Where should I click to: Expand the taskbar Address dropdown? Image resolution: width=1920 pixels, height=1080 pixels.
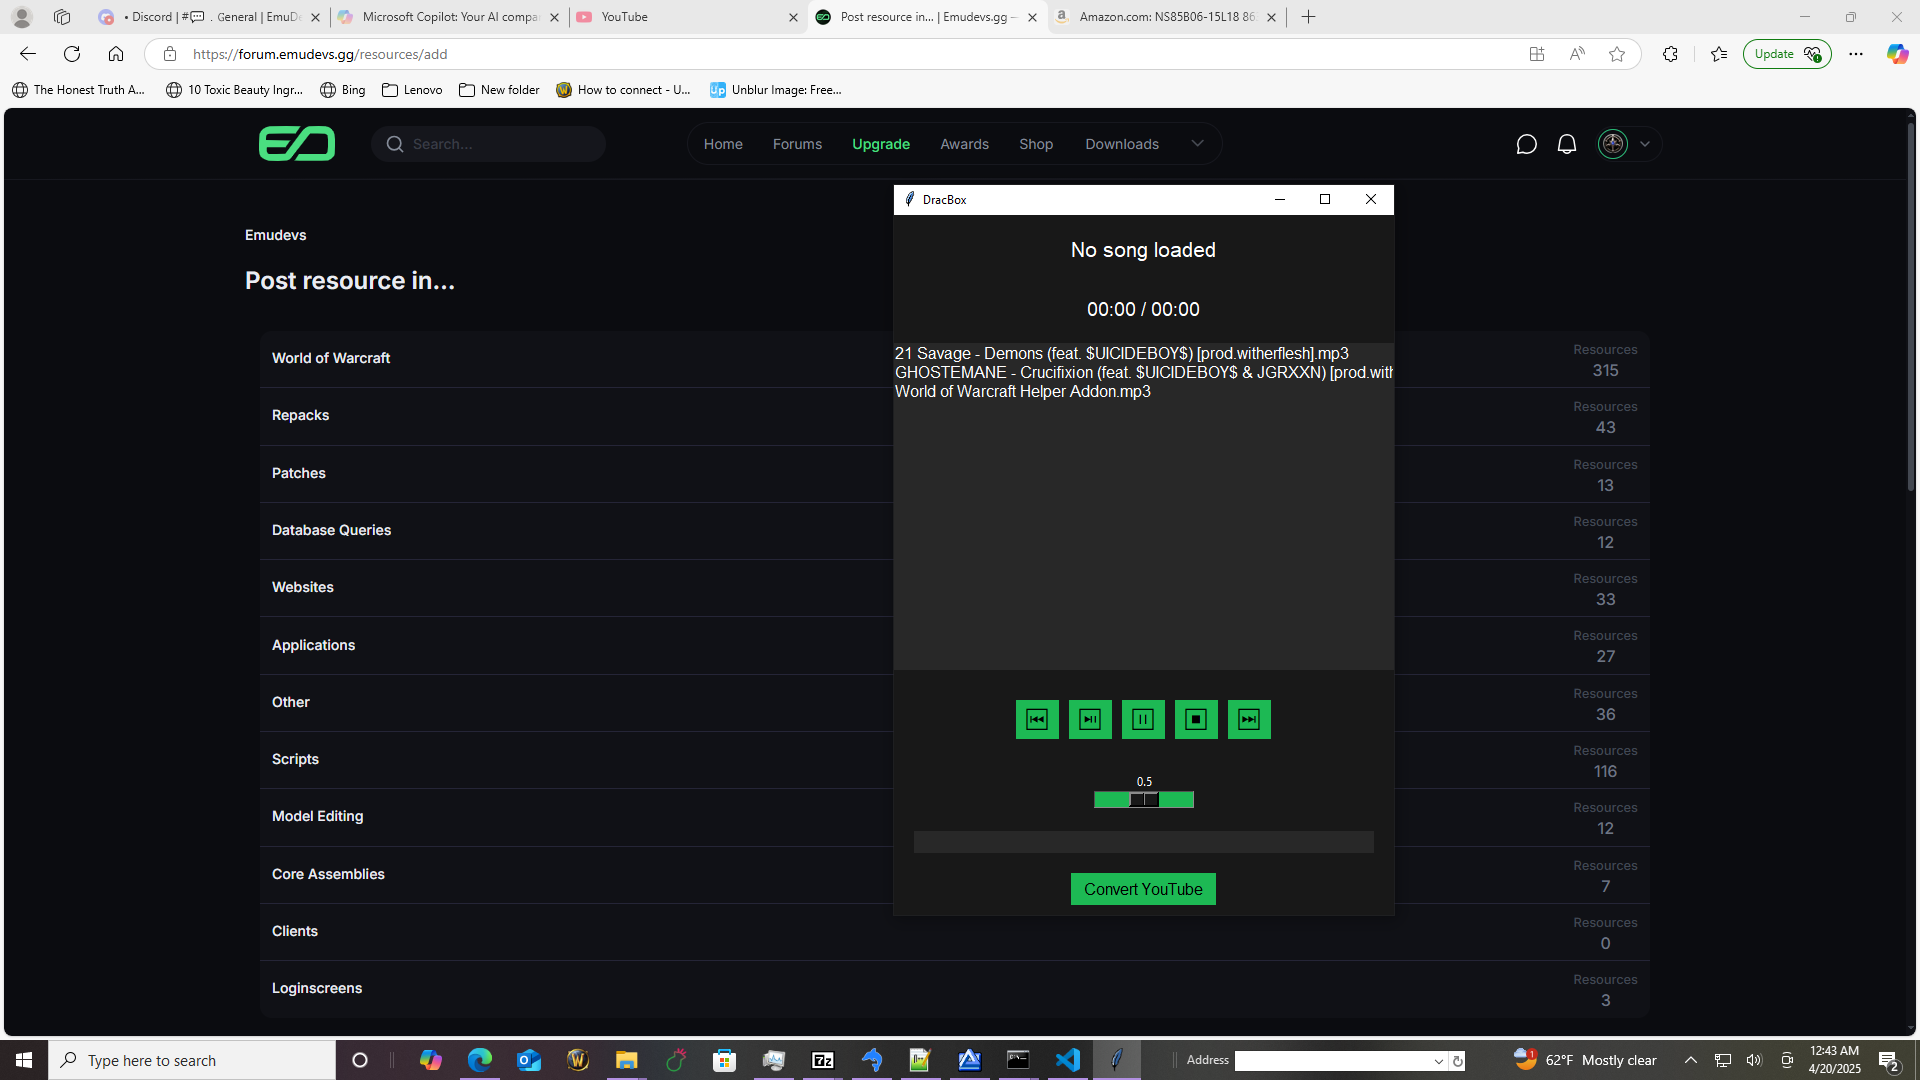(x=1439, y=1061)
